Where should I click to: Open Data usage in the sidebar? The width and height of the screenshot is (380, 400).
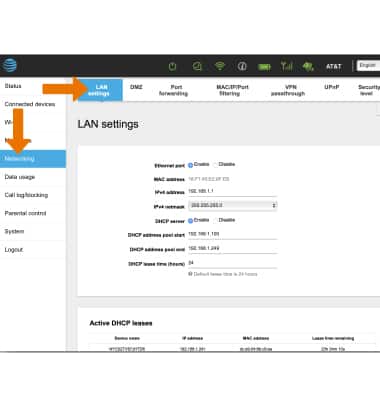pos(20,177)
